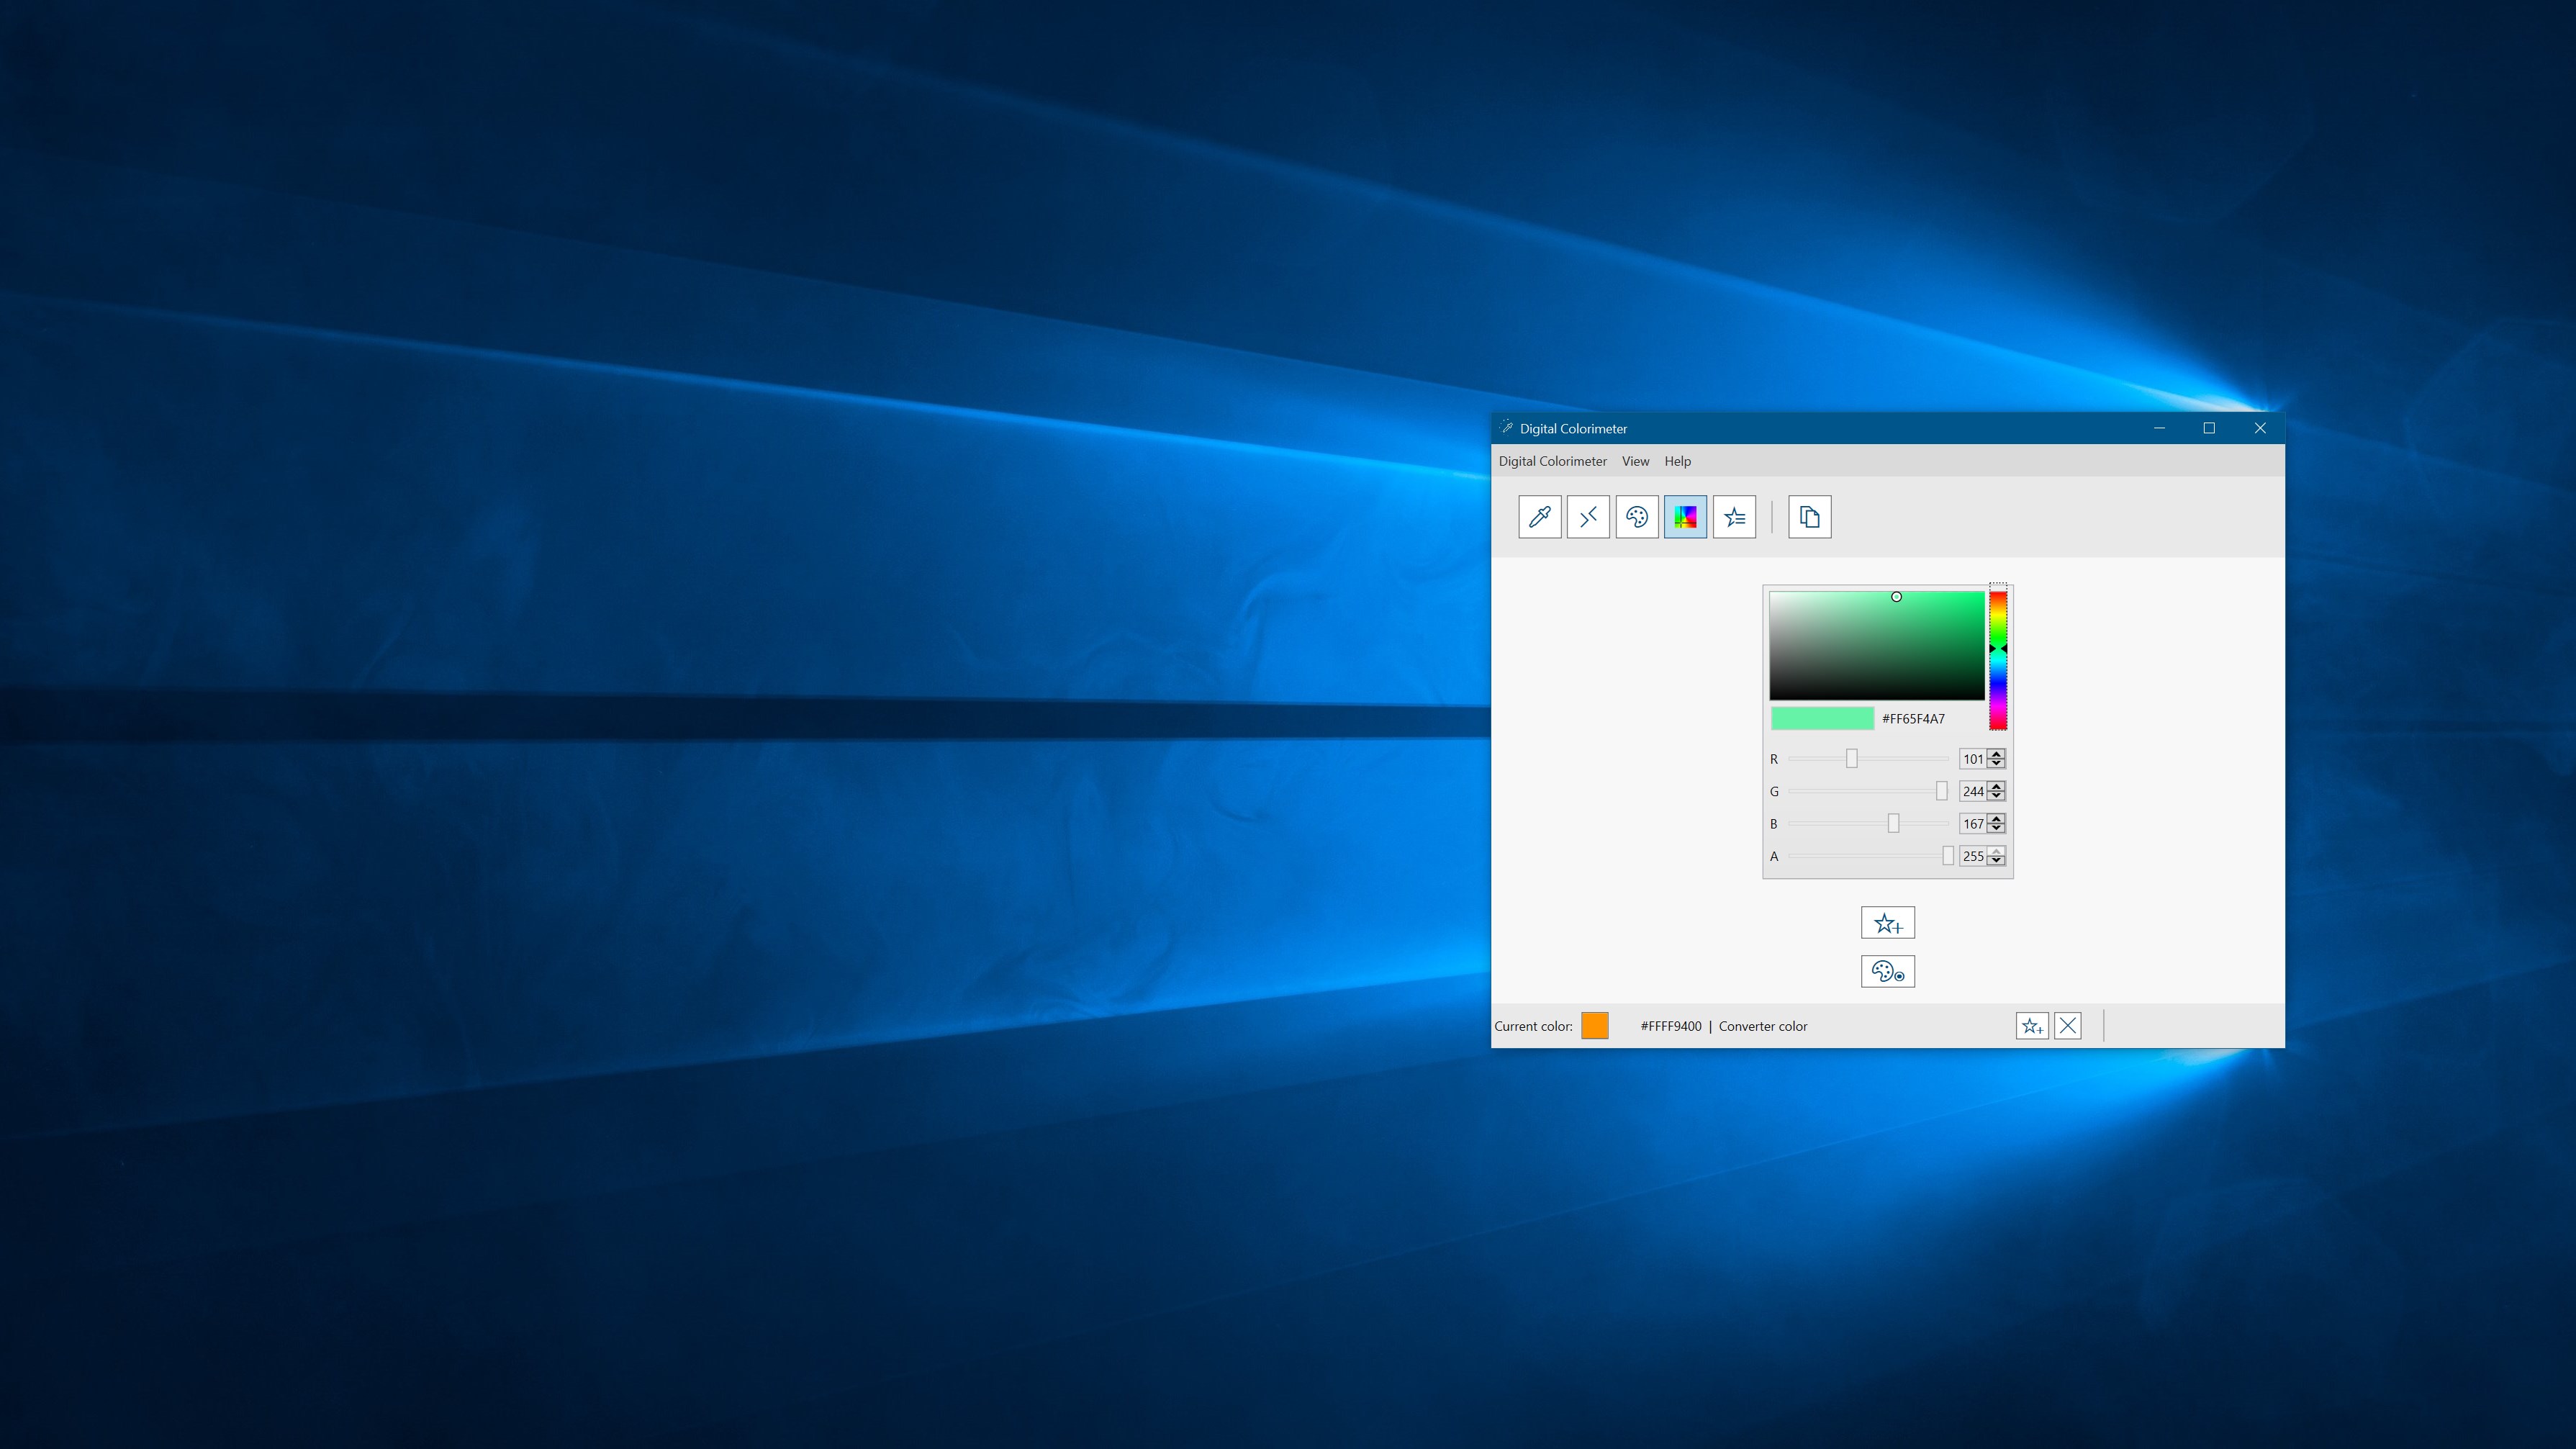Open the Digital Colorimeter menu
2576x1449 pixels.
tap(1552, 461)
